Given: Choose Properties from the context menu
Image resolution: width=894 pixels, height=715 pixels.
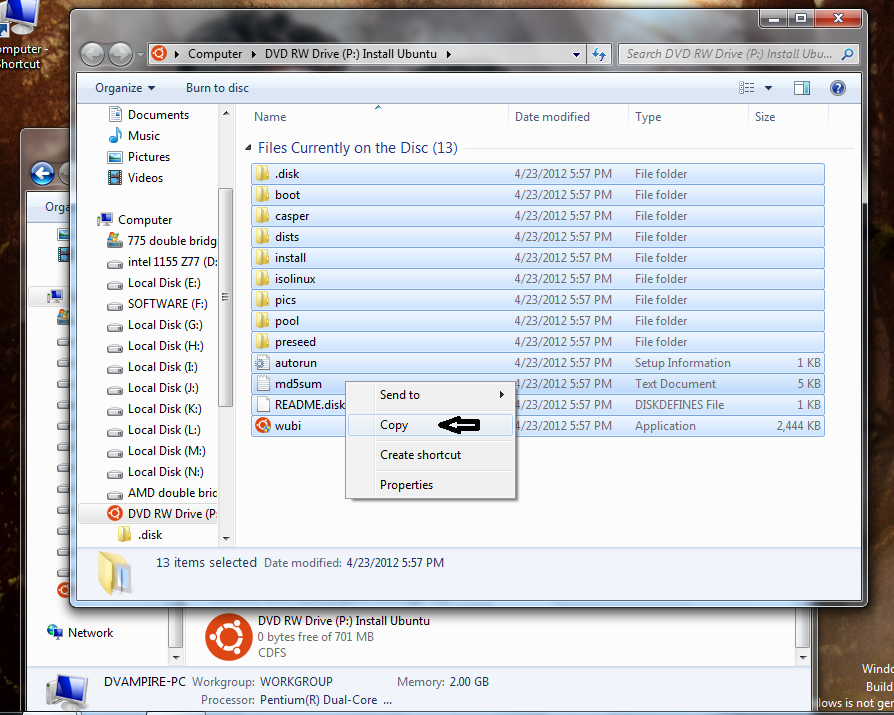Looking at the screenshot, I should pyautogui.click(x=430, y=485).
